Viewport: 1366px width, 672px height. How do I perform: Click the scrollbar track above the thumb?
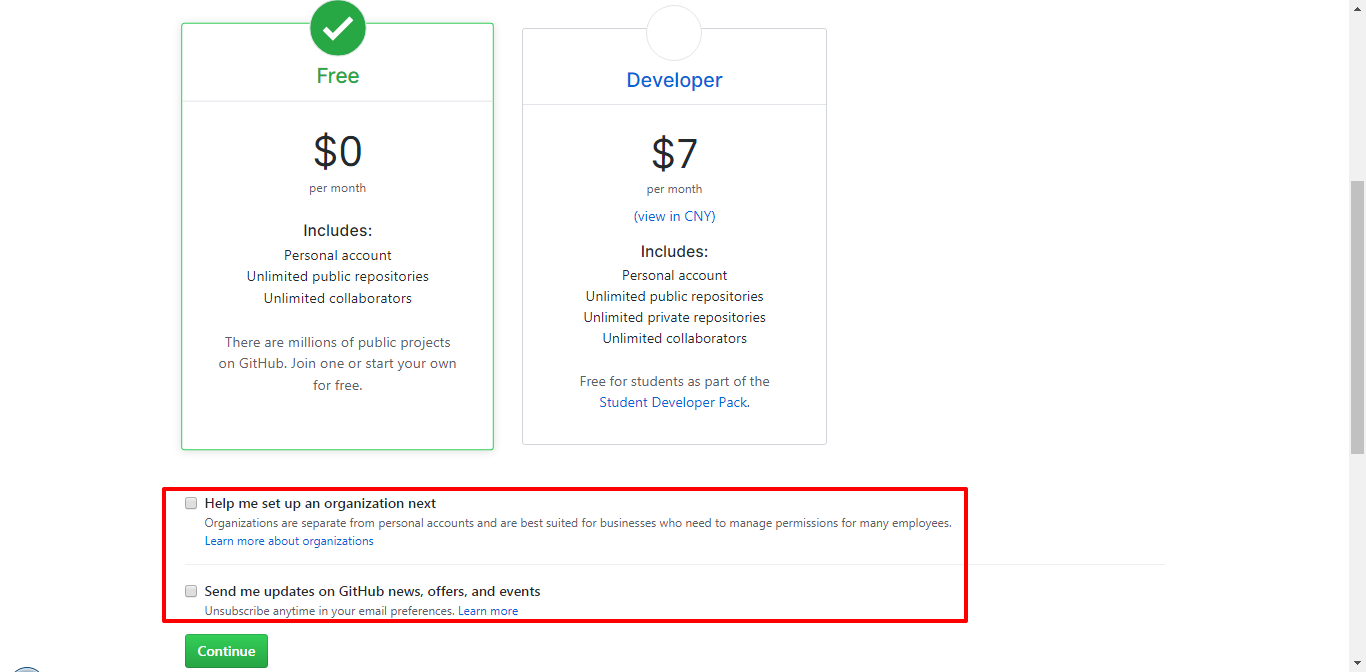(1357, 90)
